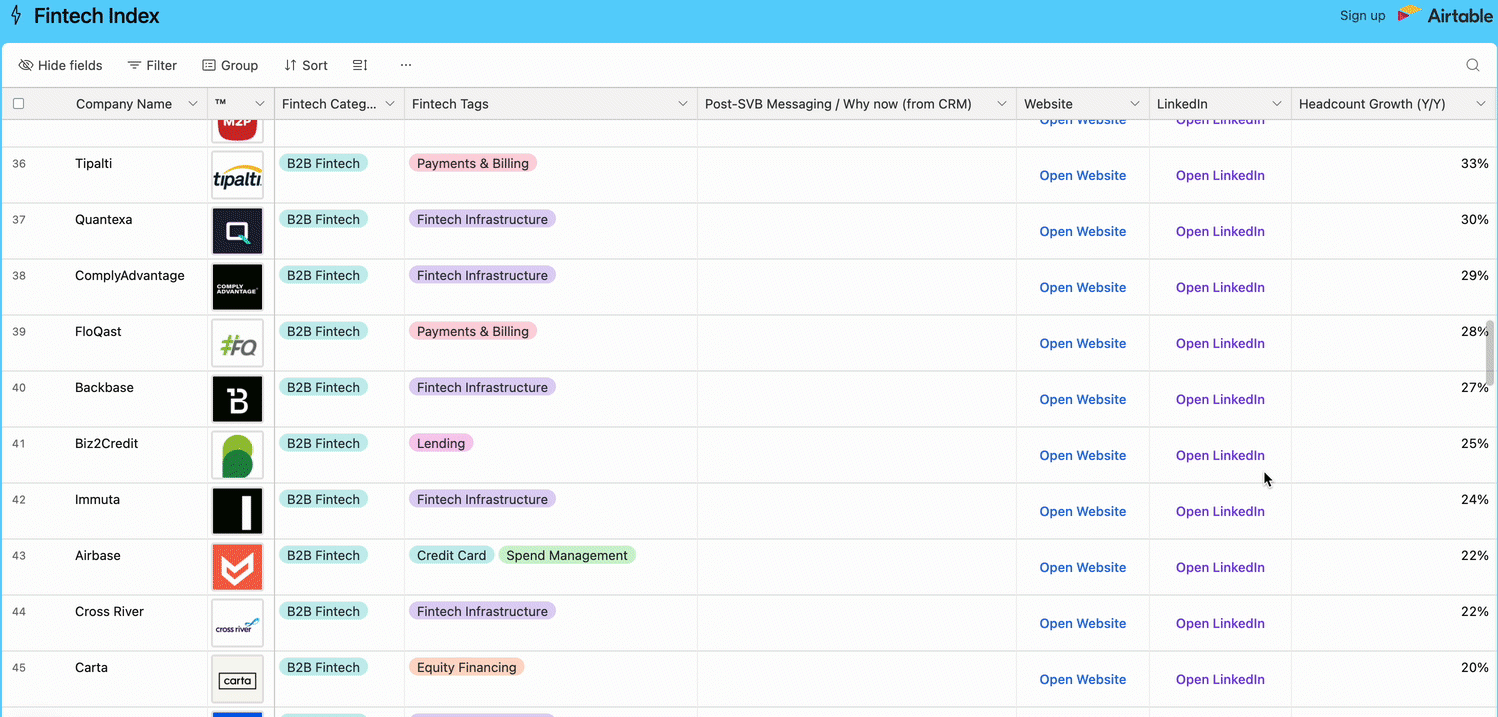Open the Filter options
The height and width of the screenshot is (717, 1498).
pyautogui.click(x=152, y=65)
